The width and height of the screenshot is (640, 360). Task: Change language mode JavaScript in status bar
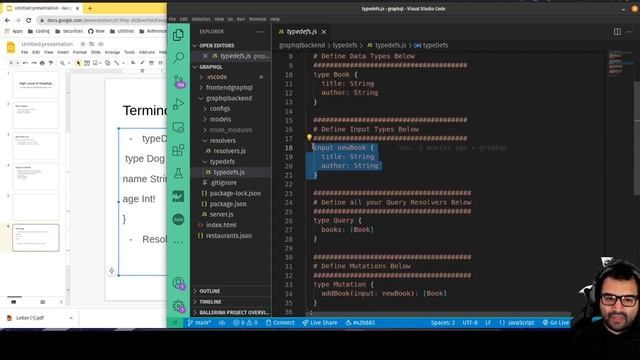517,322
